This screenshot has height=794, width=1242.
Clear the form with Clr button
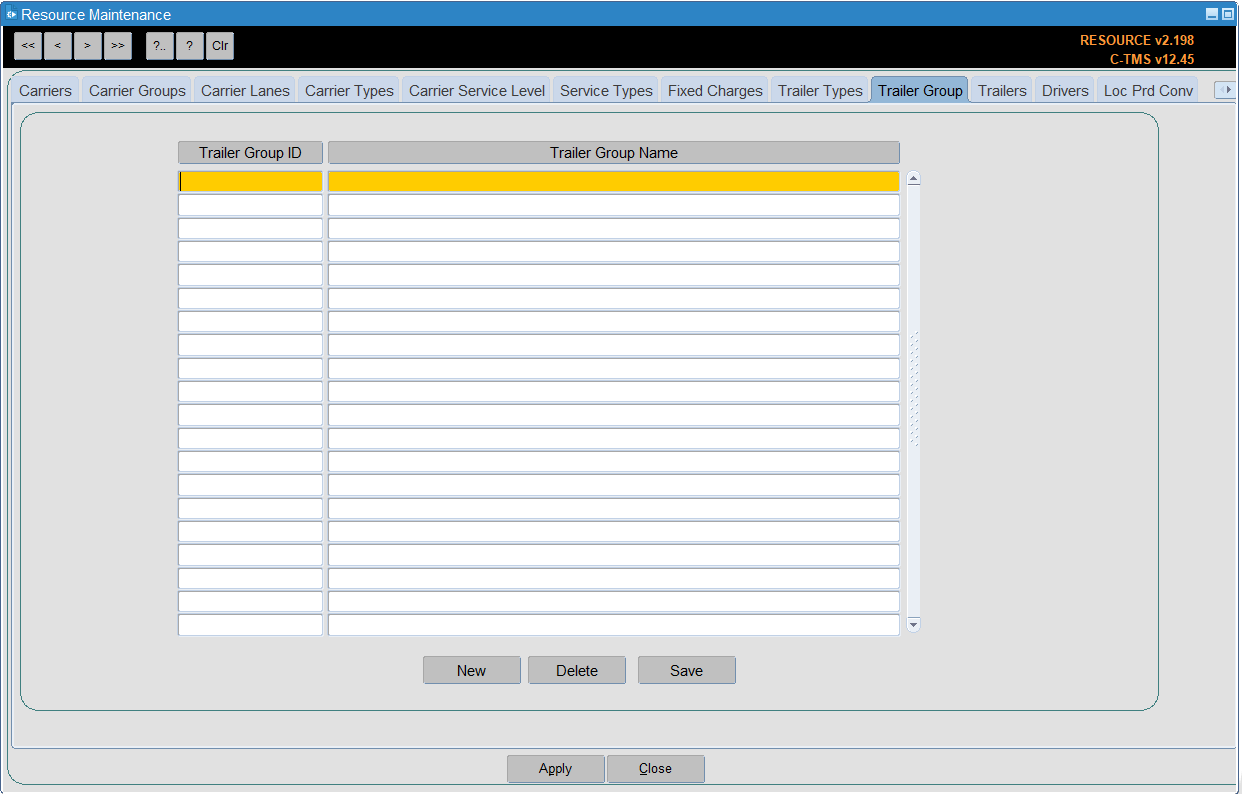coord(220,46)
